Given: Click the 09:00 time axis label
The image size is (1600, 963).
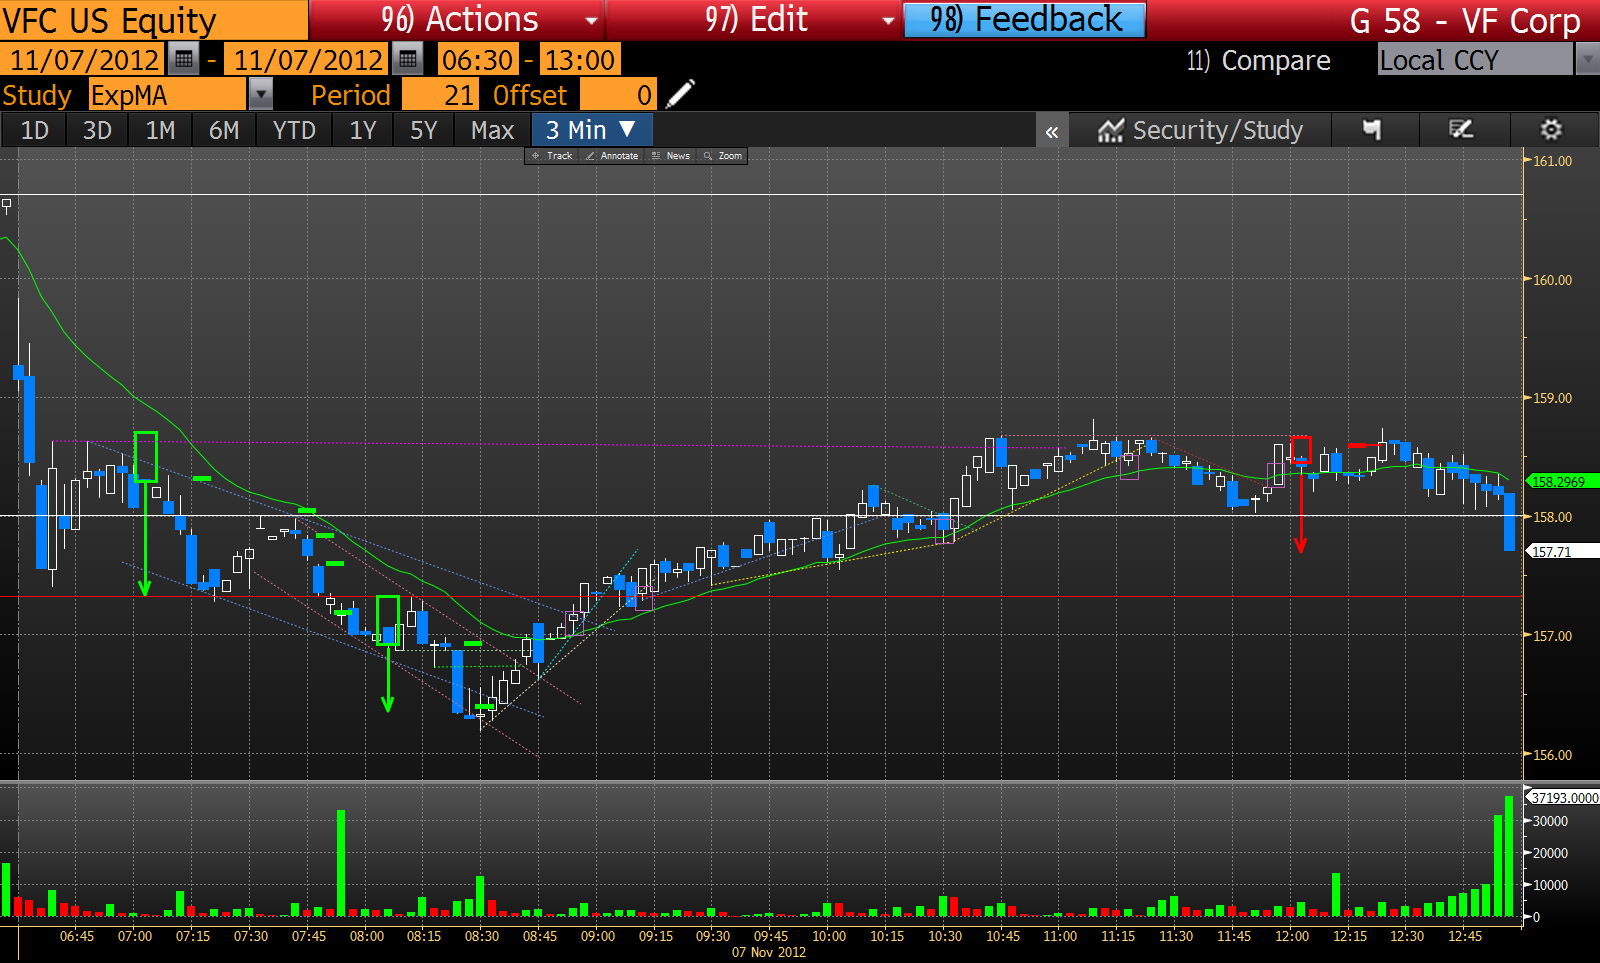Looking at the screenshot, I should [x=598, y=936].
